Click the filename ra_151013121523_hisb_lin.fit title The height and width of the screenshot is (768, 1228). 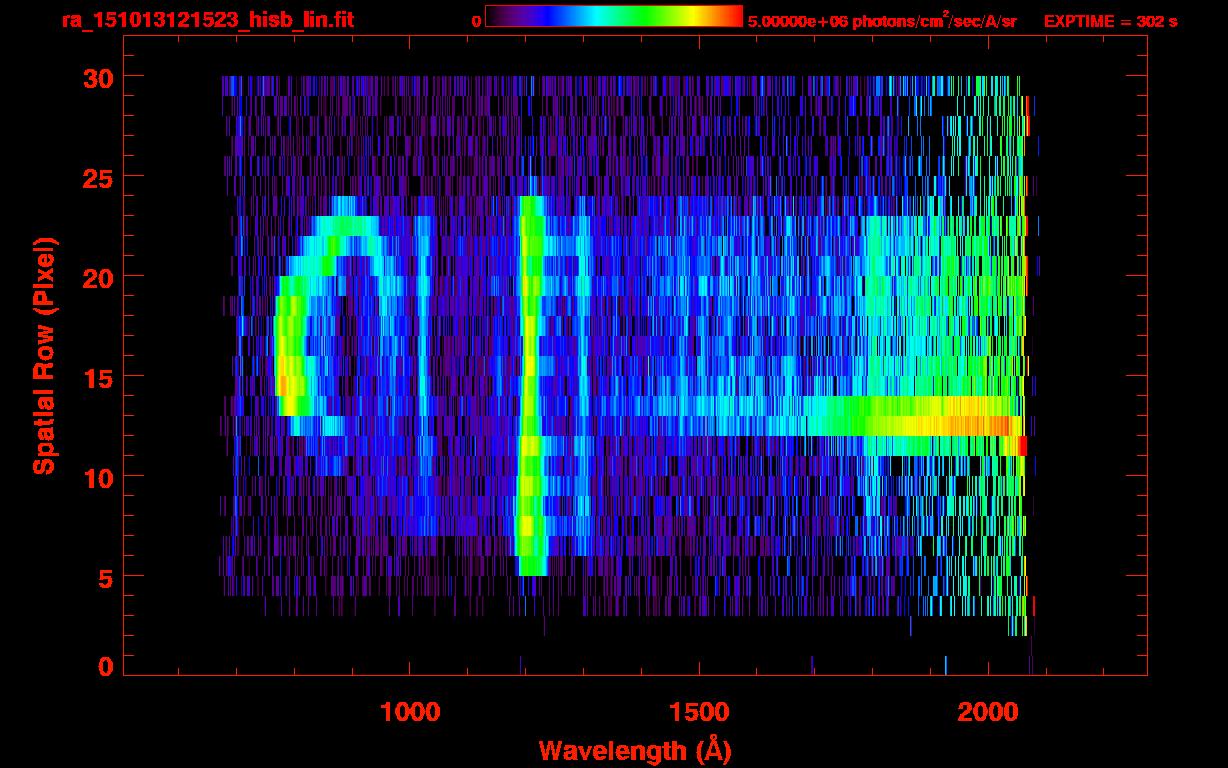pos(207,20)
